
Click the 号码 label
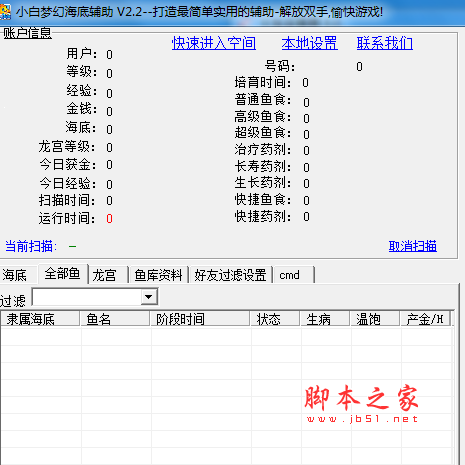(280, 66)
